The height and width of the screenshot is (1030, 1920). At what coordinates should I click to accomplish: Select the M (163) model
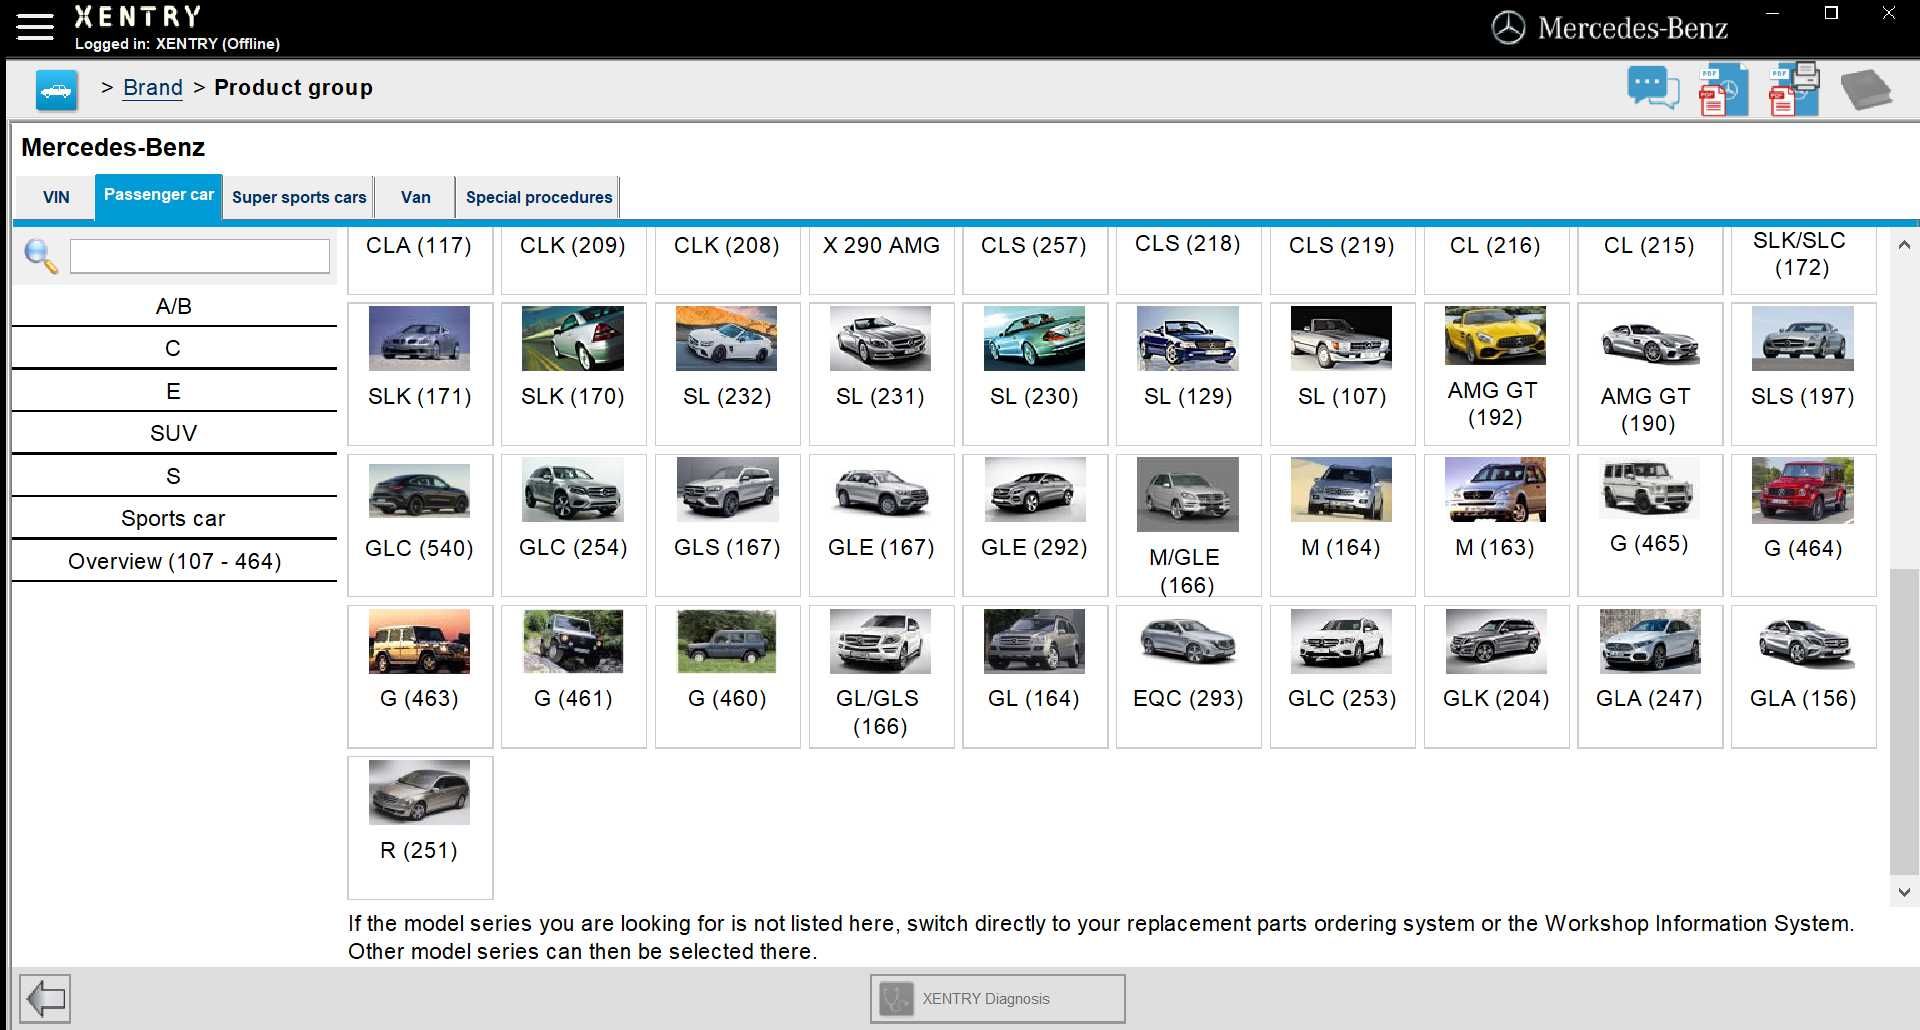point(1496,525)
